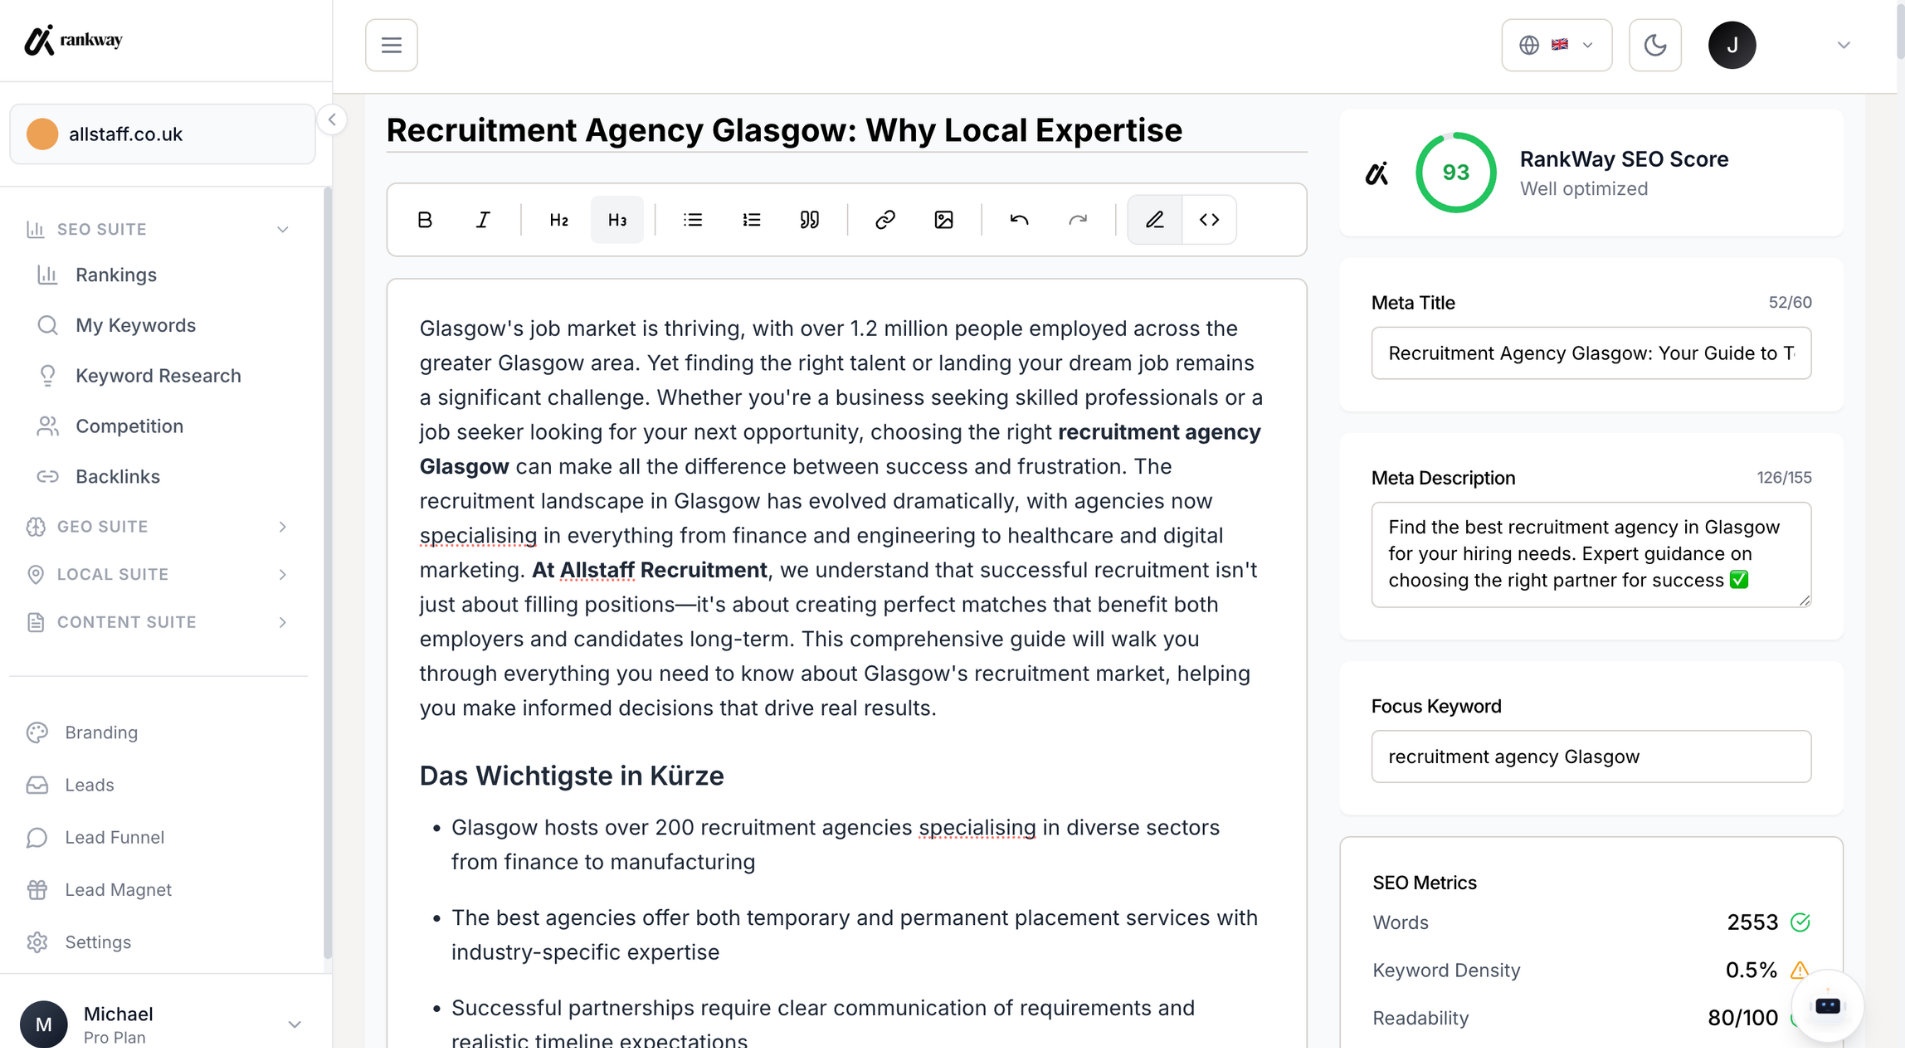Go to Leads page
This screenshot has height=1048, width=1905.
[89, 785]
